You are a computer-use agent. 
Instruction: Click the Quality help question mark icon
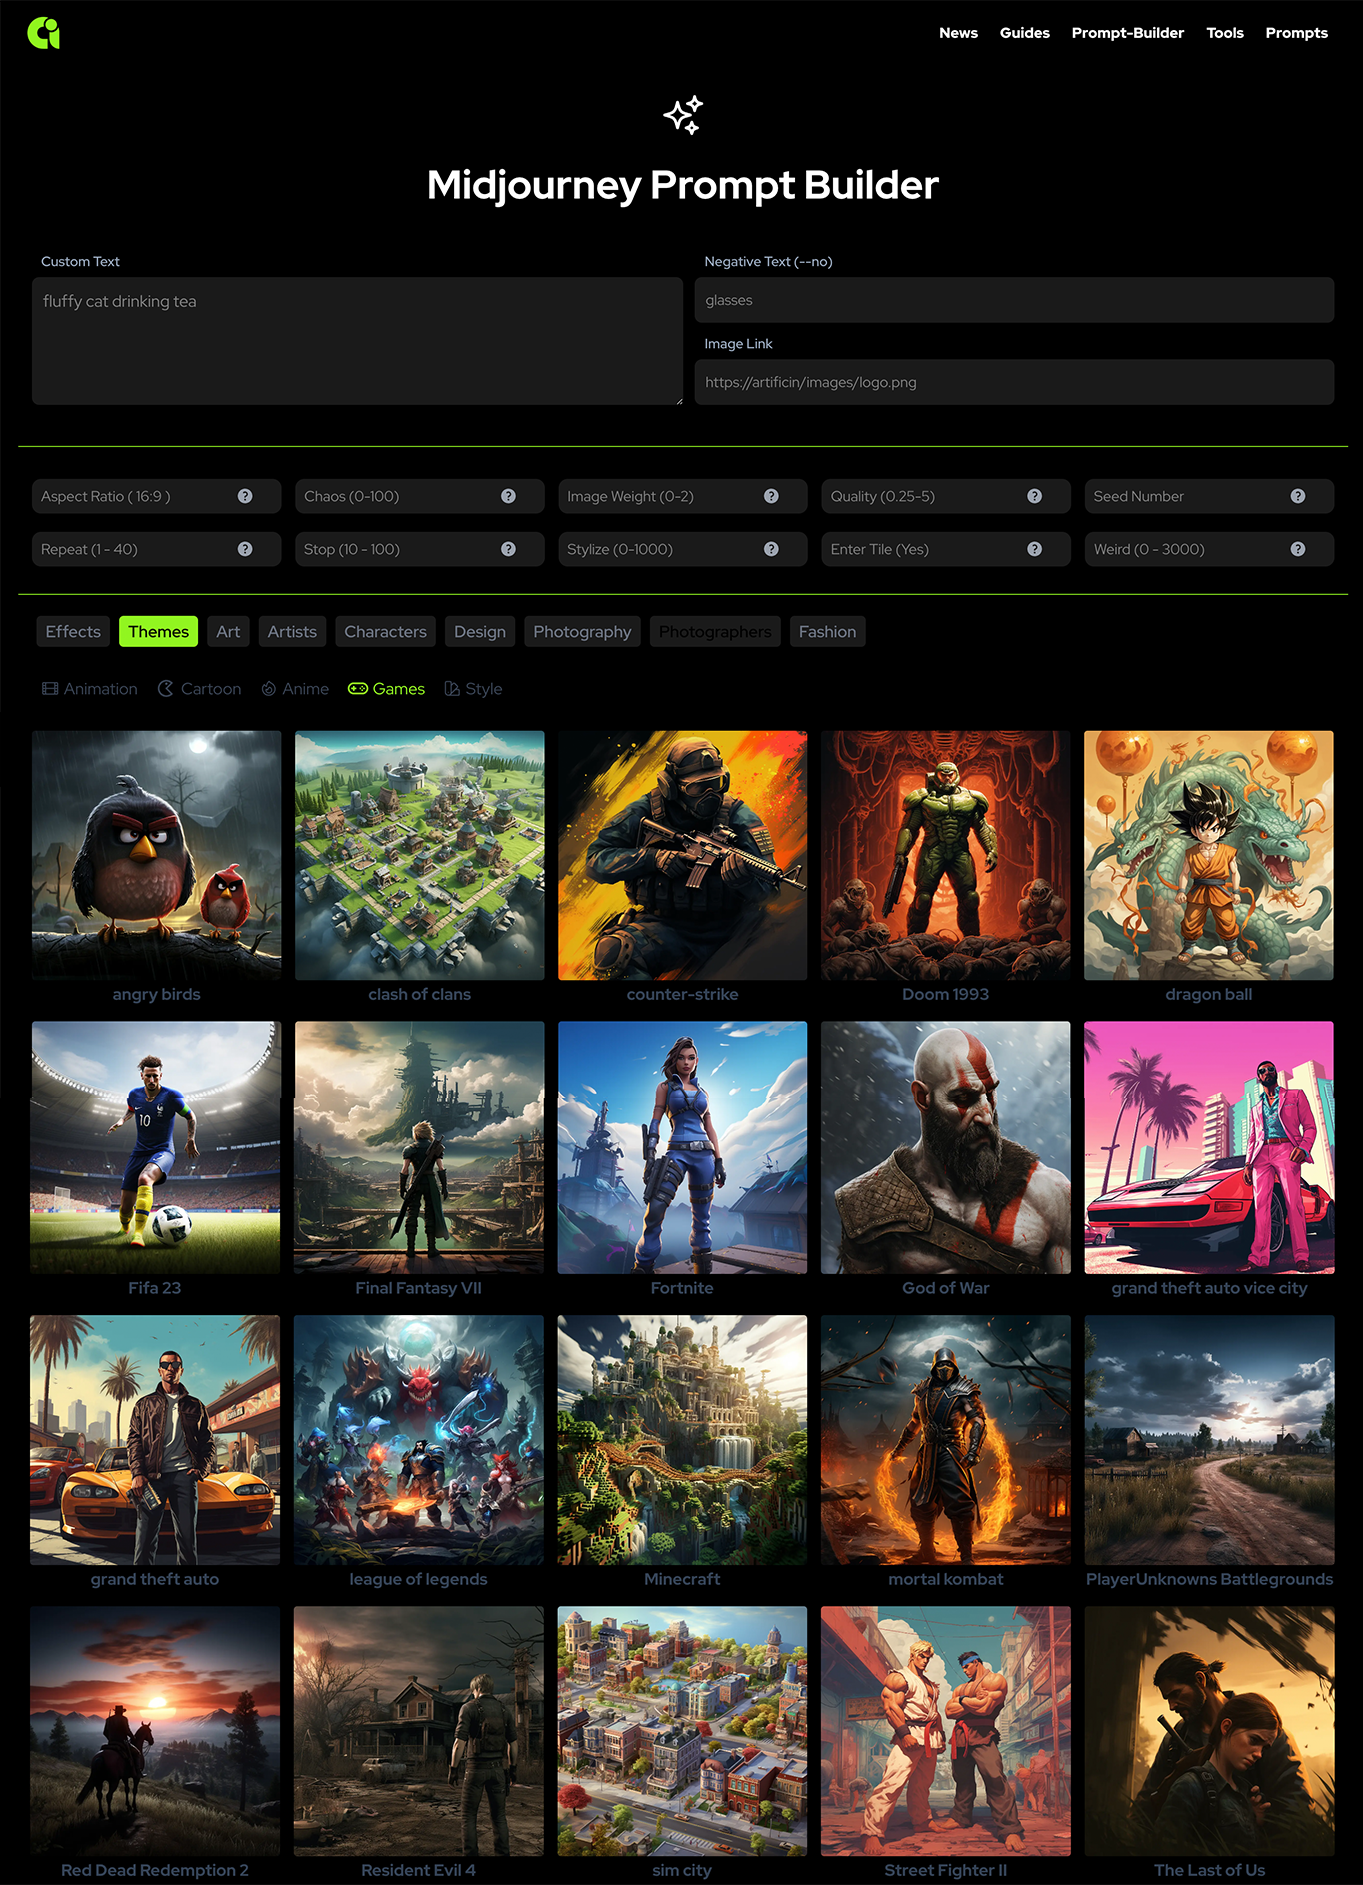tap(1034, 496)
